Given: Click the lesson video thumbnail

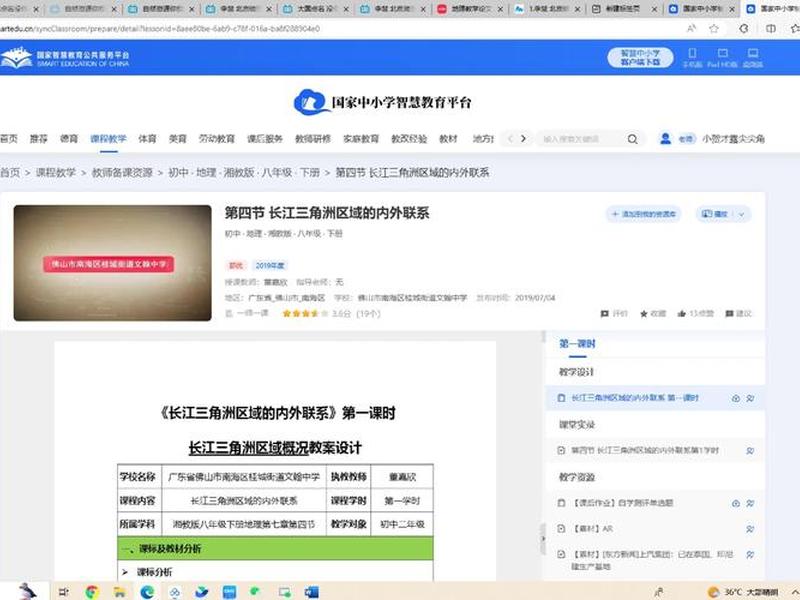Looking at the screenshot, I should (x=113, y=263).
